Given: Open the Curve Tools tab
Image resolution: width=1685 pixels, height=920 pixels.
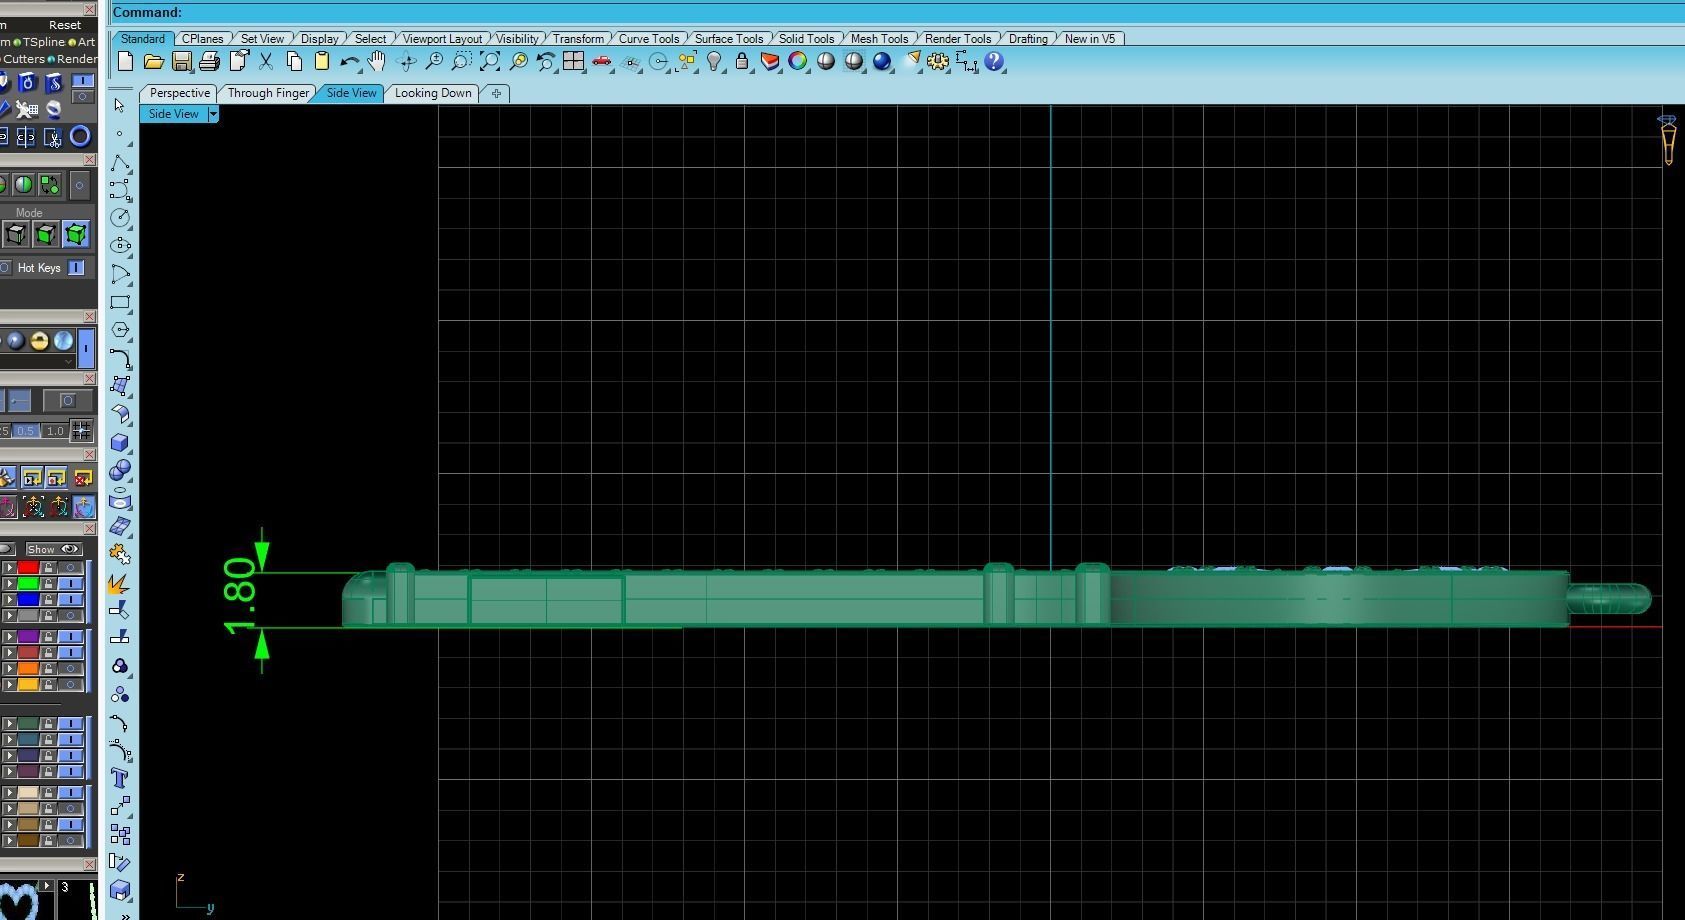Looking at the screenshot, I should coord(649,39).
